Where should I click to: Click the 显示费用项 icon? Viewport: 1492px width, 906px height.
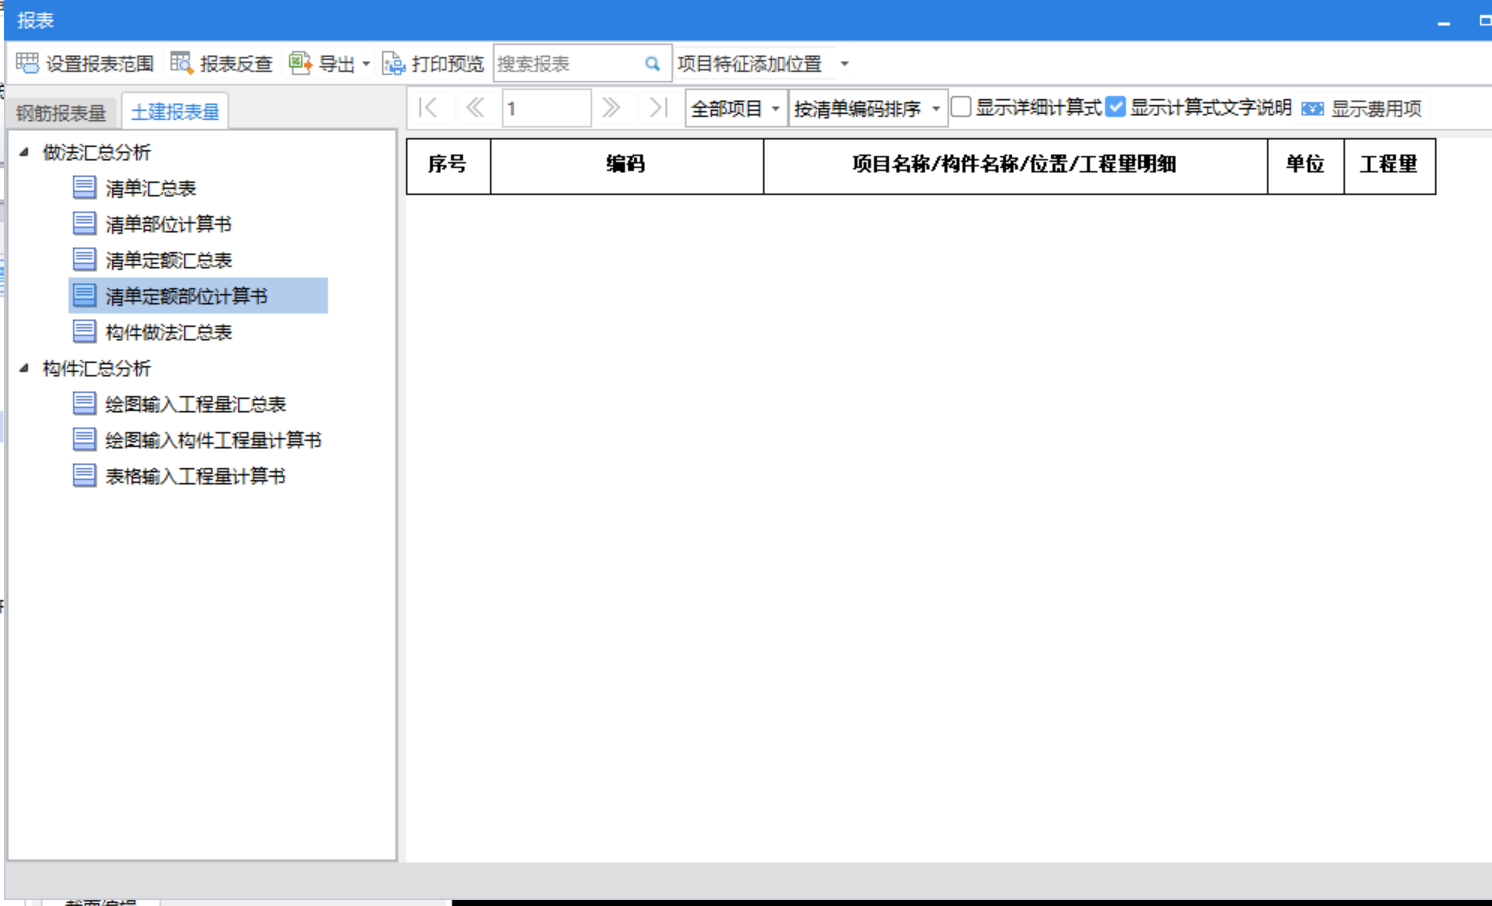(x=1313, y=108)
